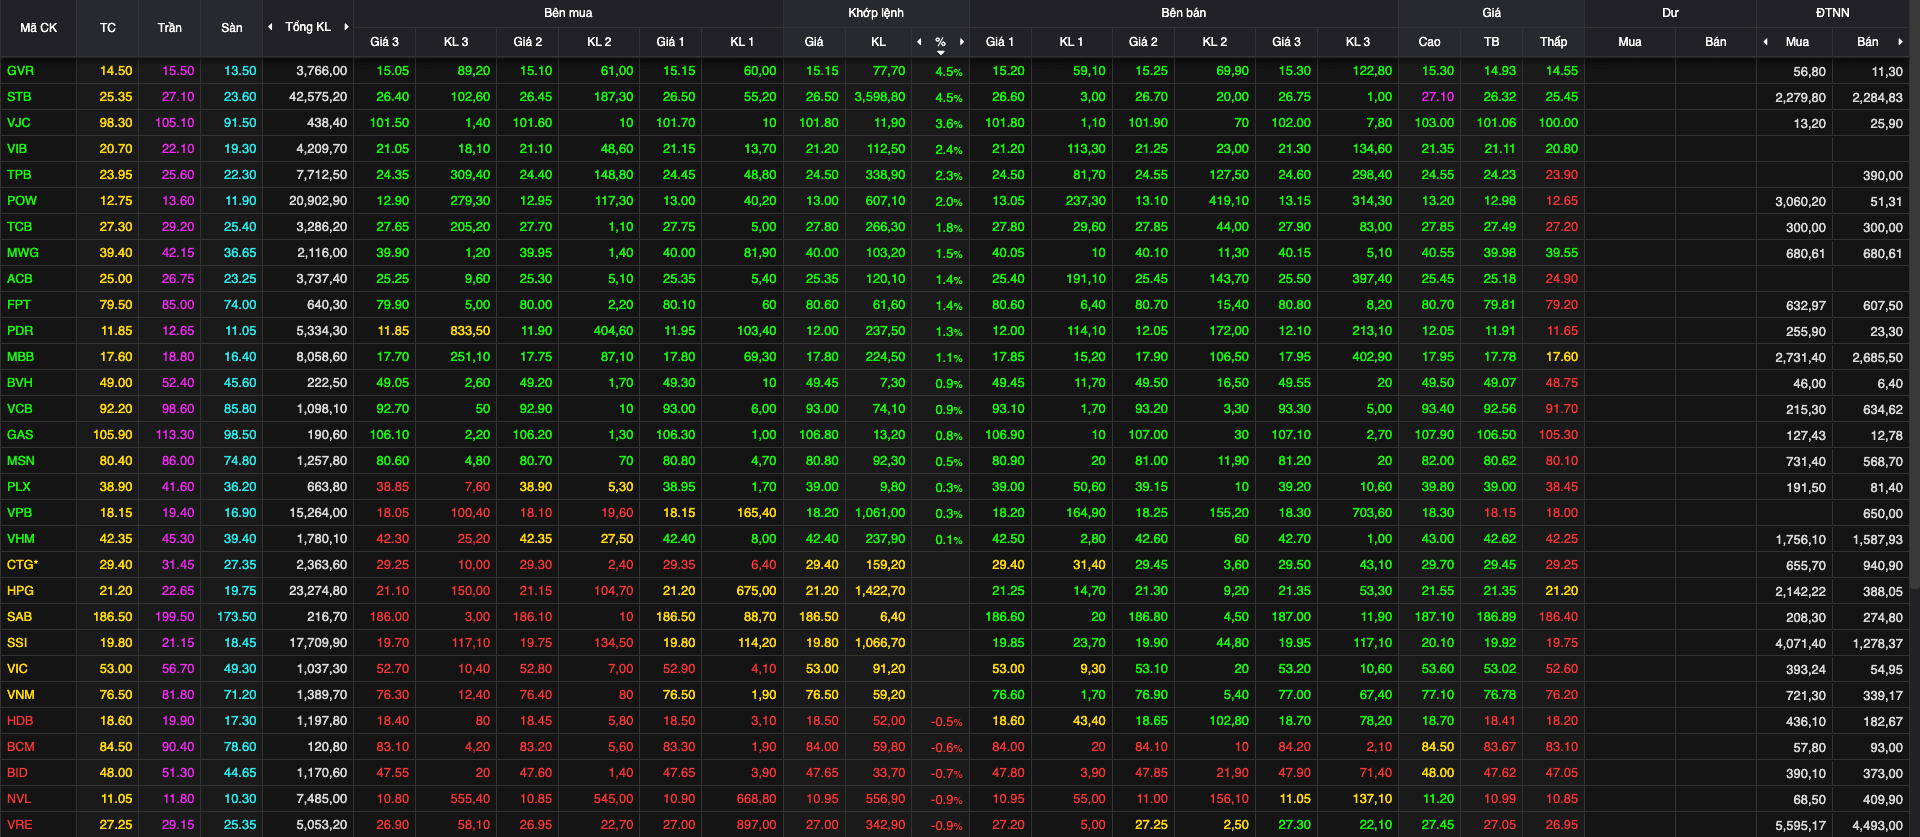This screenshot has width=1920, height=837.
Task: Open the MWG stock symbol
Action: 22,253
